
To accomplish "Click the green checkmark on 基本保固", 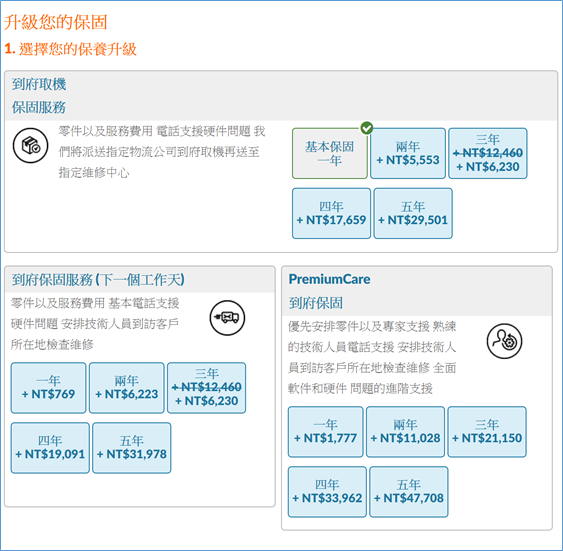I will tap(367, 128).
